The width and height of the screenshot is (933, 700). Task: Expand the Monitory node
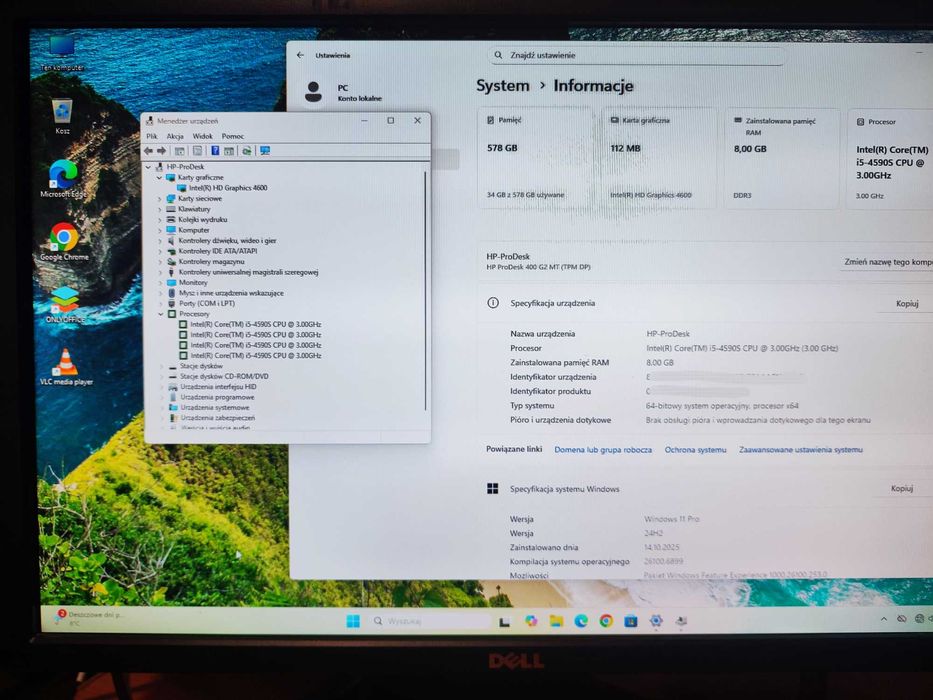(160, 283)
